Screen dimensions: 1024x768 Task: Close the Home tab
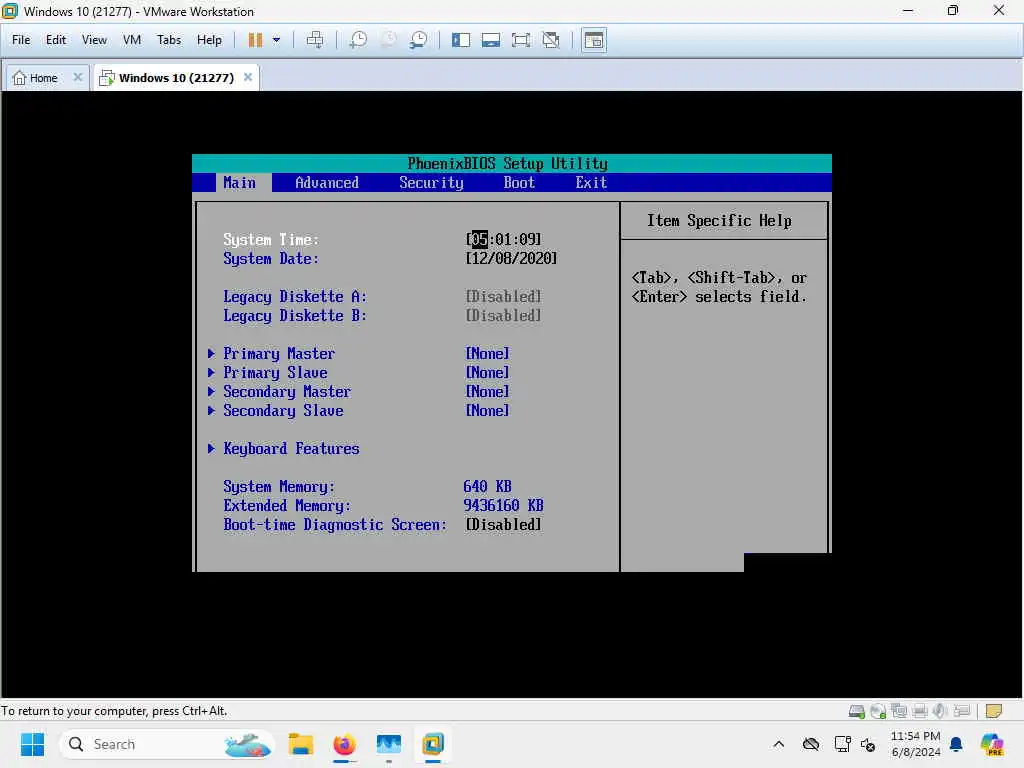coord(78,77)
